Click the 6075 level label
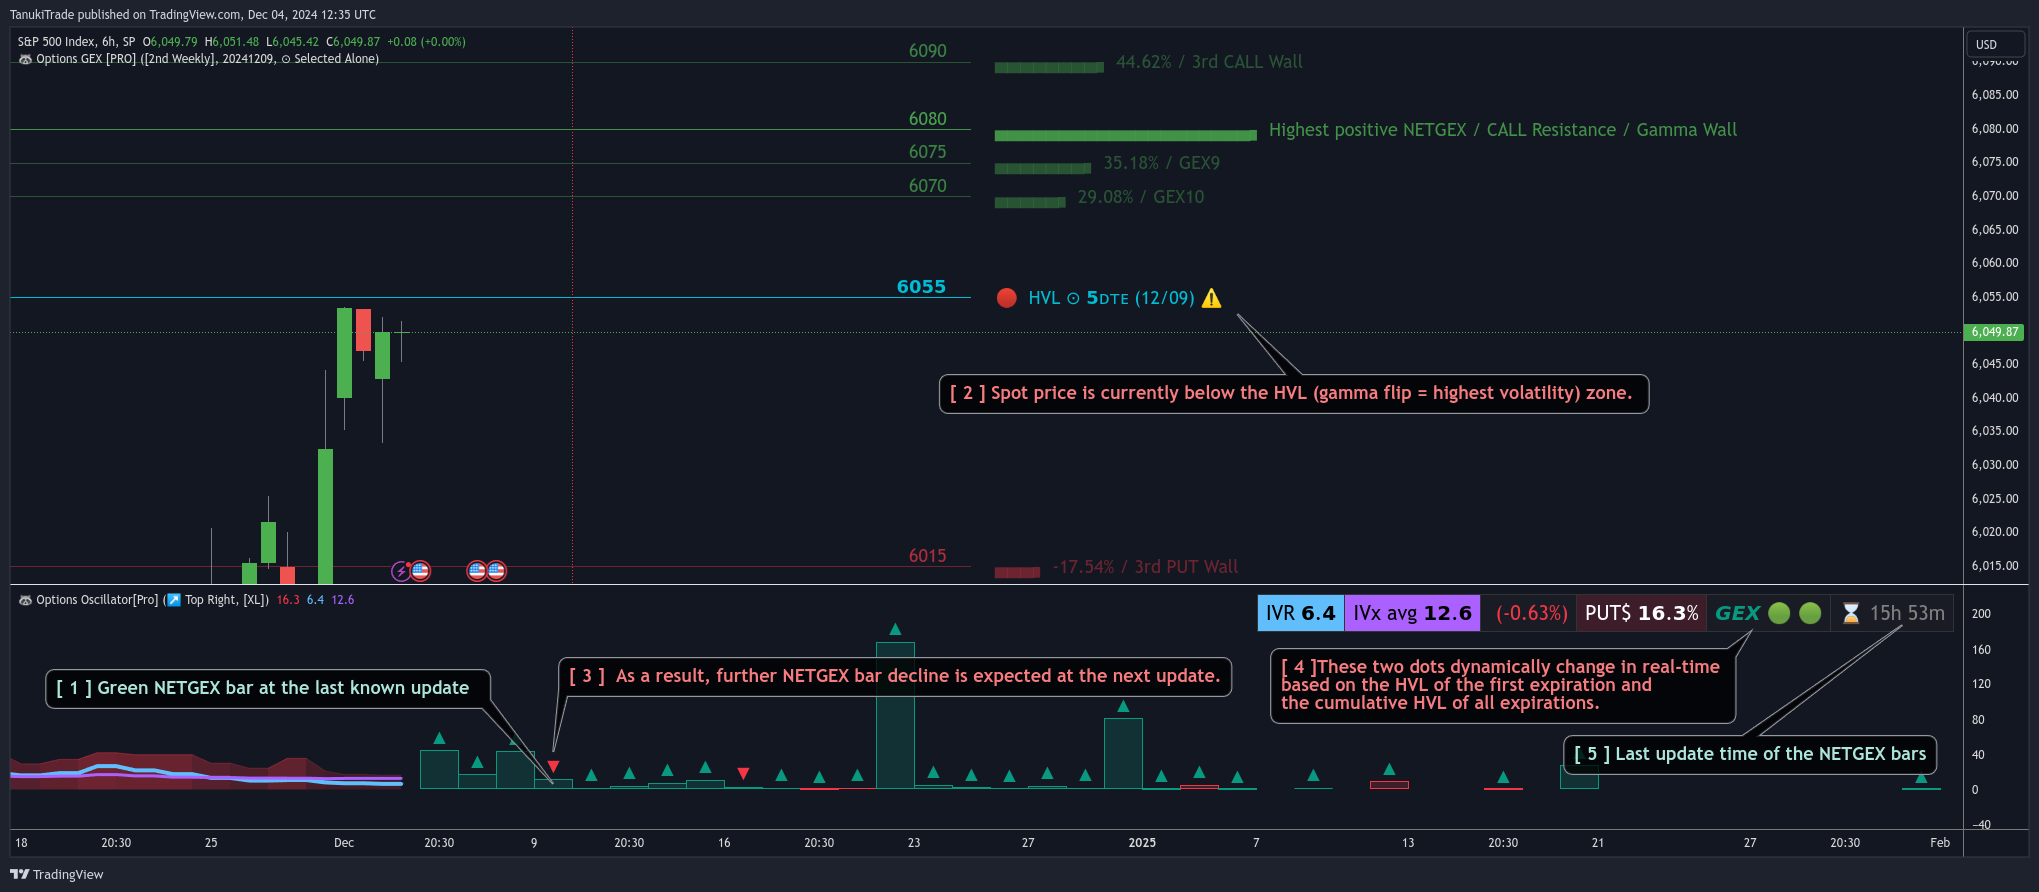Viewport: 2039px width, 892px height. (x=927, y=152)
